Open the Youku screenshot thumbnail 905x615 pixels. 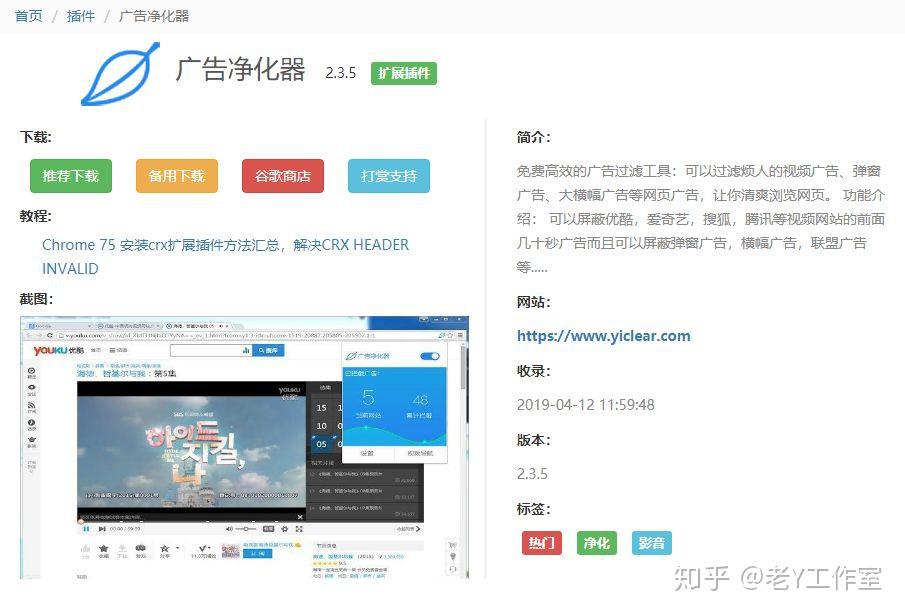coord(244,447)
